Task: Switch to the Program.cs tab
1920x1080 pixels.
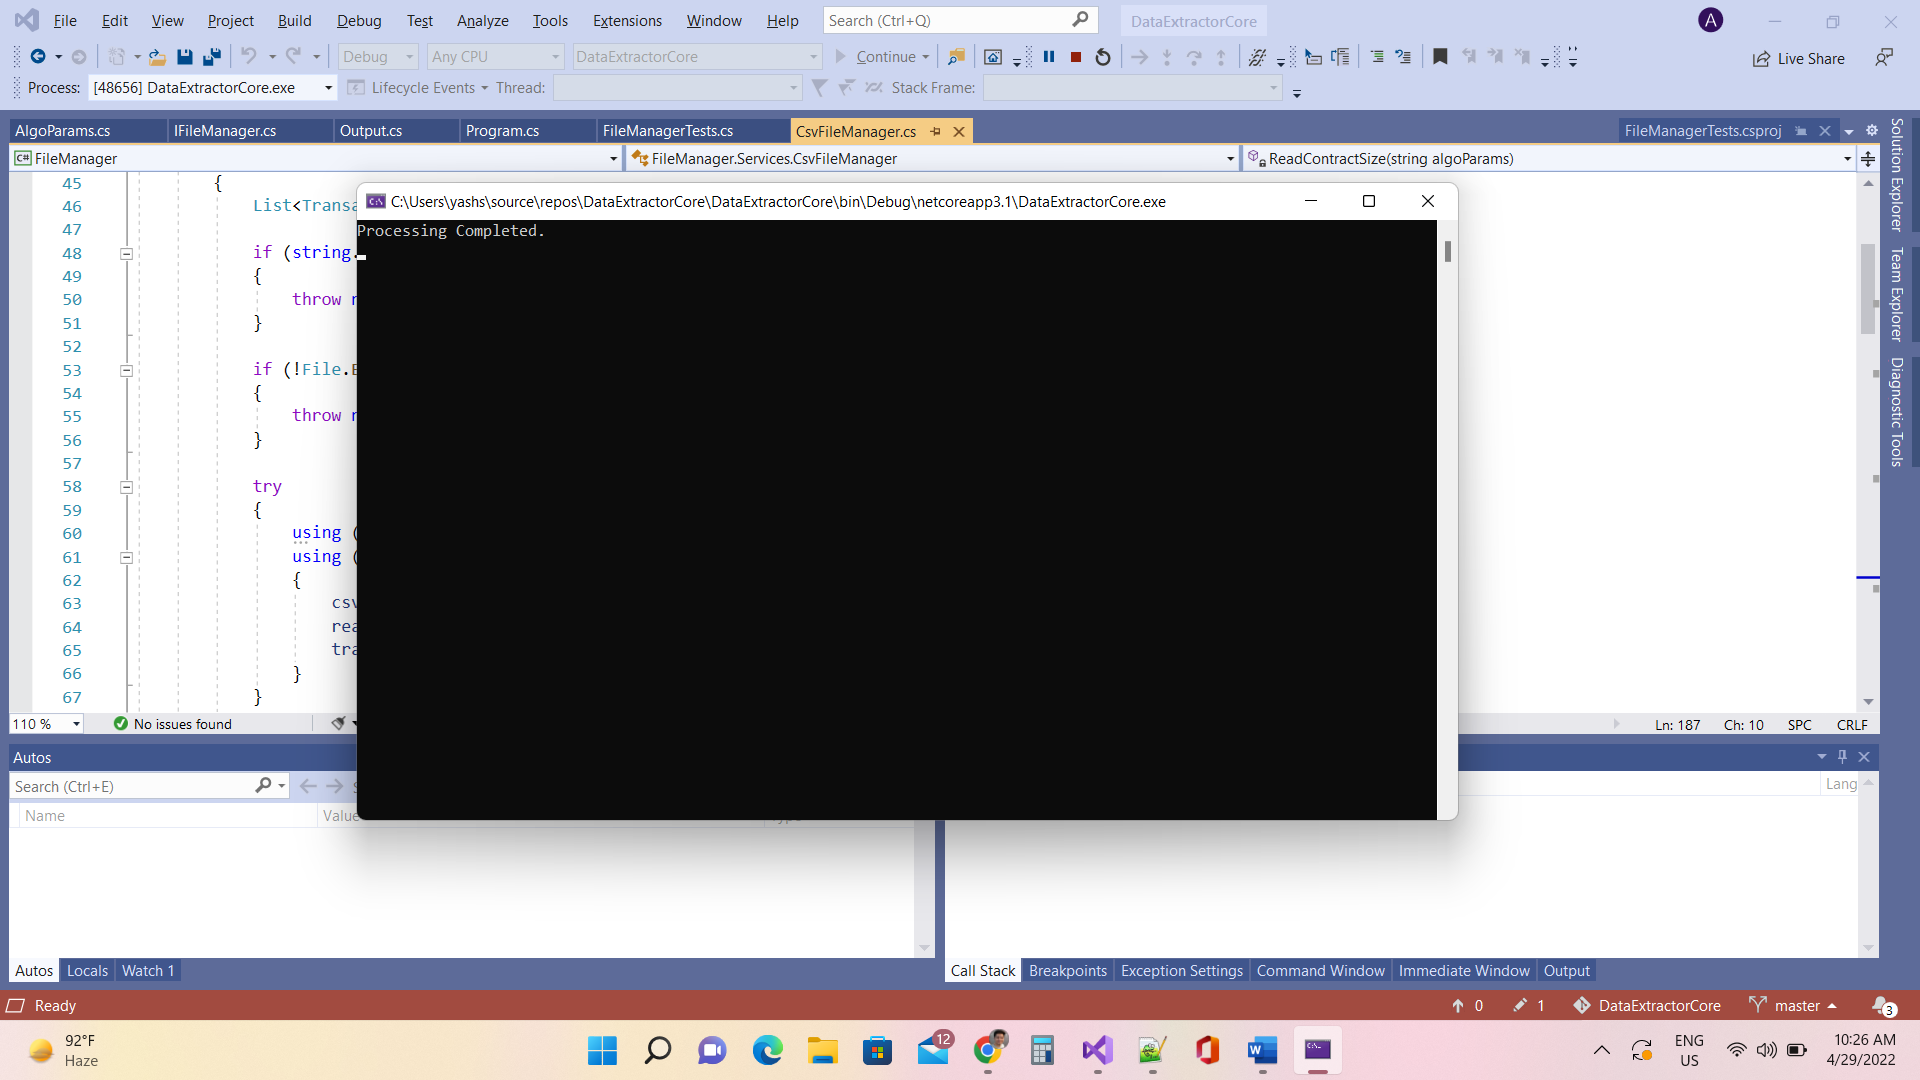Action: [x=502, y=131]
